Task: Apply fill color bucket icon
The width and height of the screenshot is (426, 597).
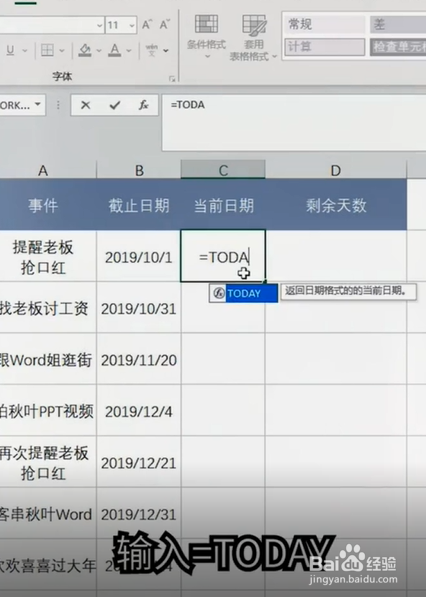Action: (x=85, y=50)
